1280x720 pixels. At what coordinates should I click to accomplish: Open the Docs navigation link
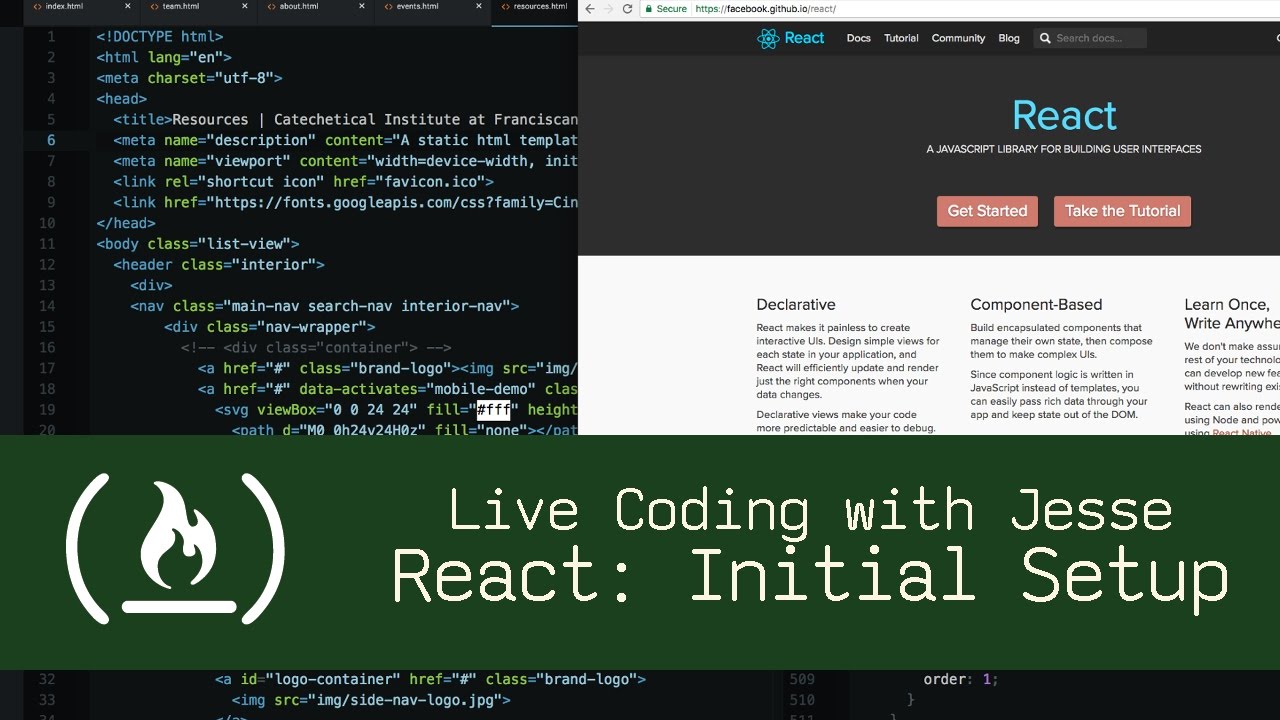tap(858, 39)
